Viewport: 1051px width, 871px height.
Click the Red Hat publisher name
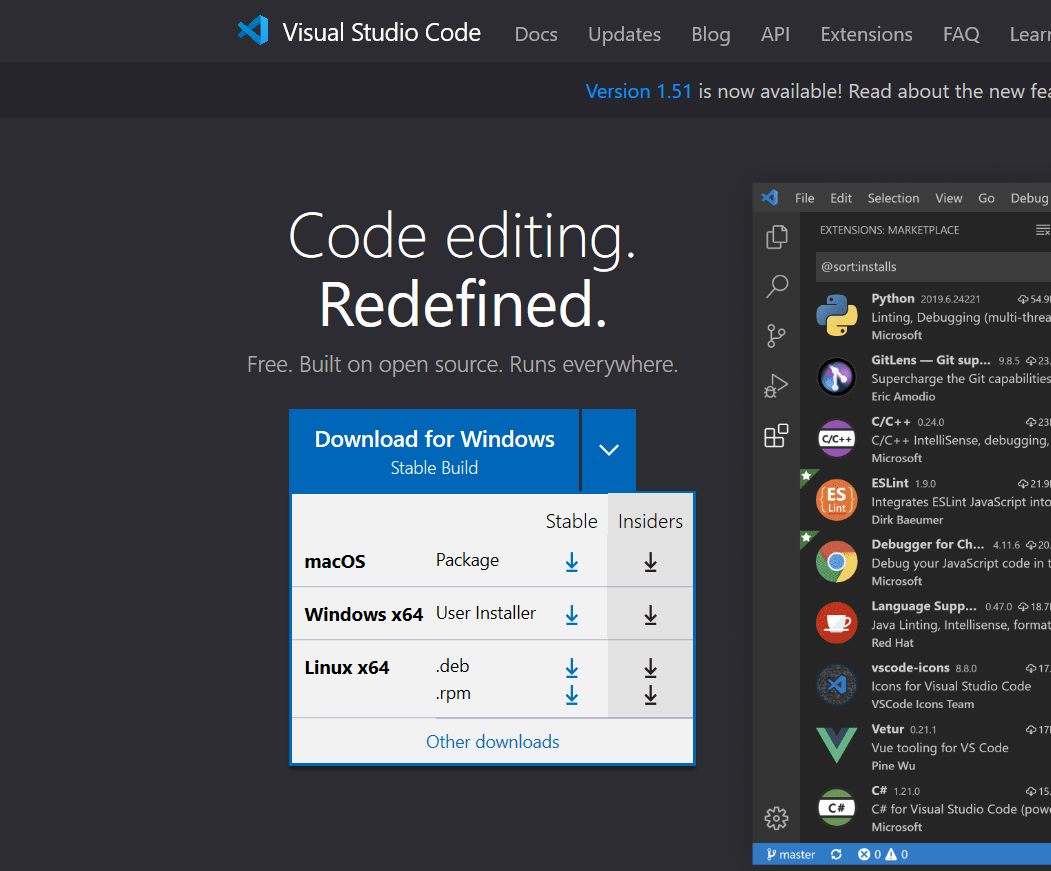click(x=892, y=642)
